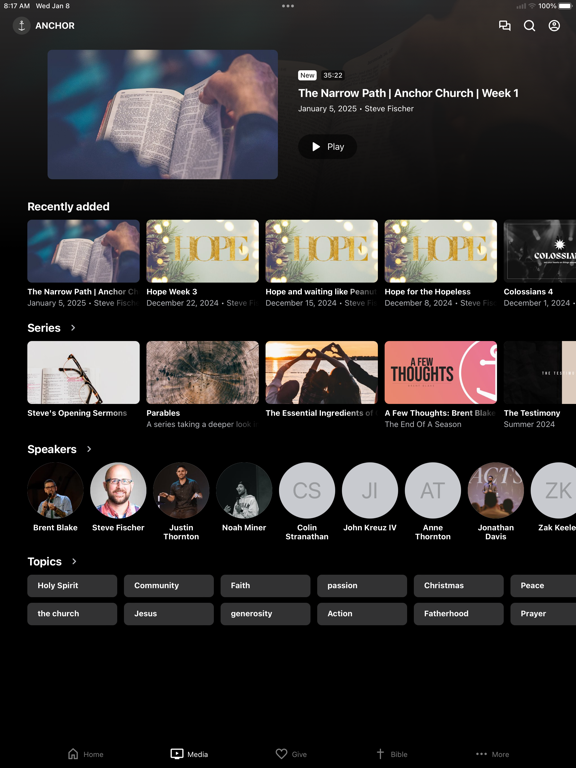The width and height of the screenshot is (576, 768).
Task: Open the Narrow Path featured title
Action: tap(408, 93)
